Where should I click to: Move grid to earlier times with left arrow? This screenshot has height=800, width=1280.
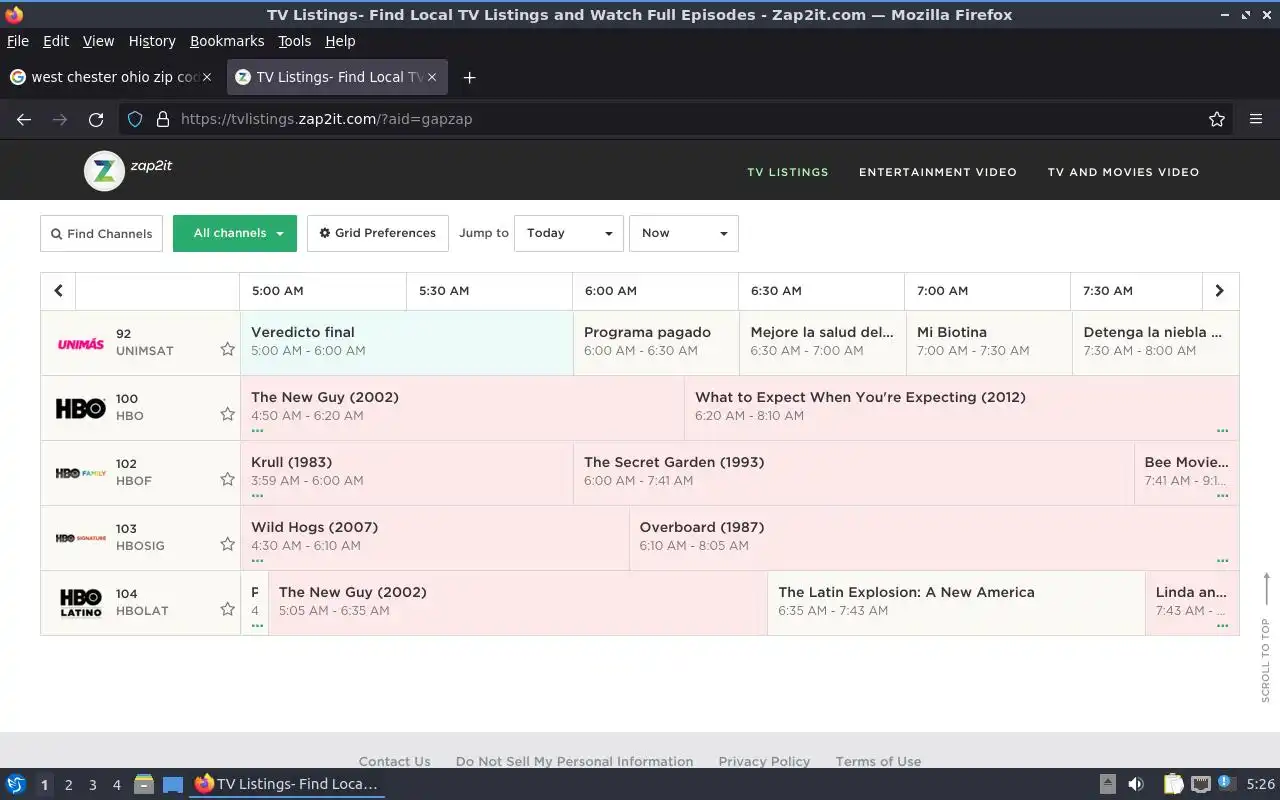point(58,291)
